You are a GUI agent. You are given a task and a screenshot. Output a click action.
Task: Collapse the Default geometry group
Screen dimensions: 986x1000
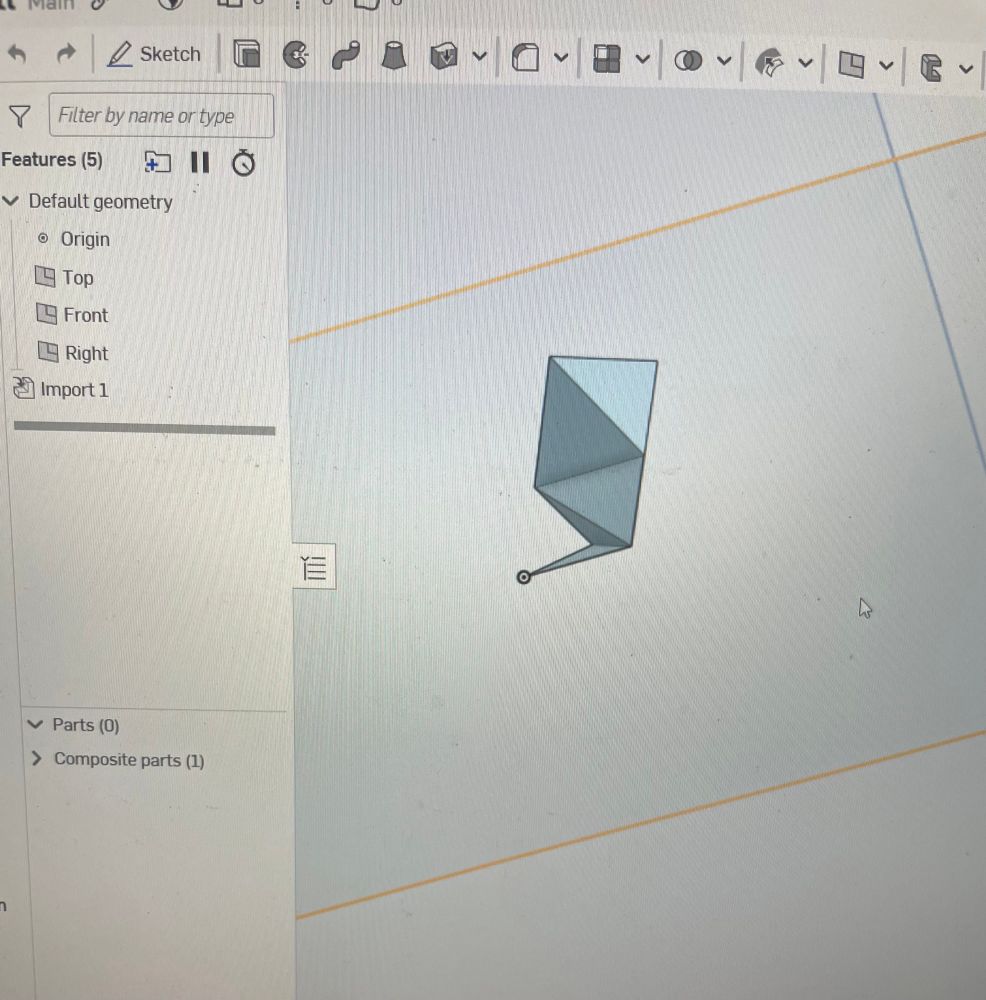click(x=11, y=201)
